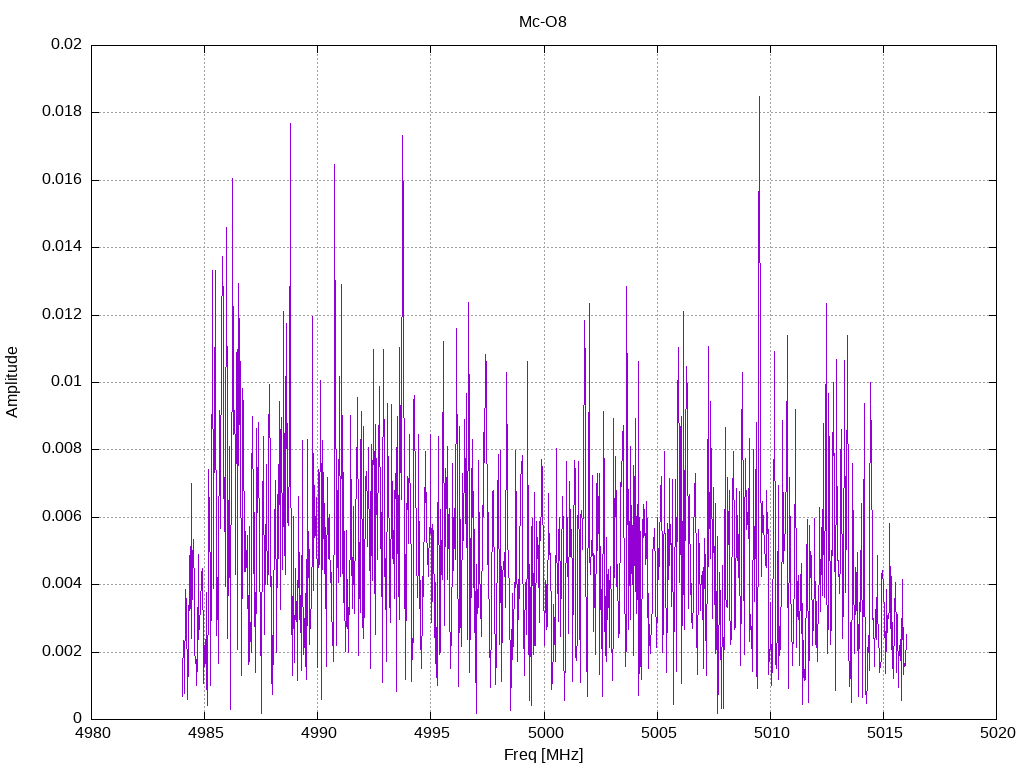Click the 0.016 y-axis tick label
The width and height of the screenshot is (1024, 768).
(x=62, y=179)
